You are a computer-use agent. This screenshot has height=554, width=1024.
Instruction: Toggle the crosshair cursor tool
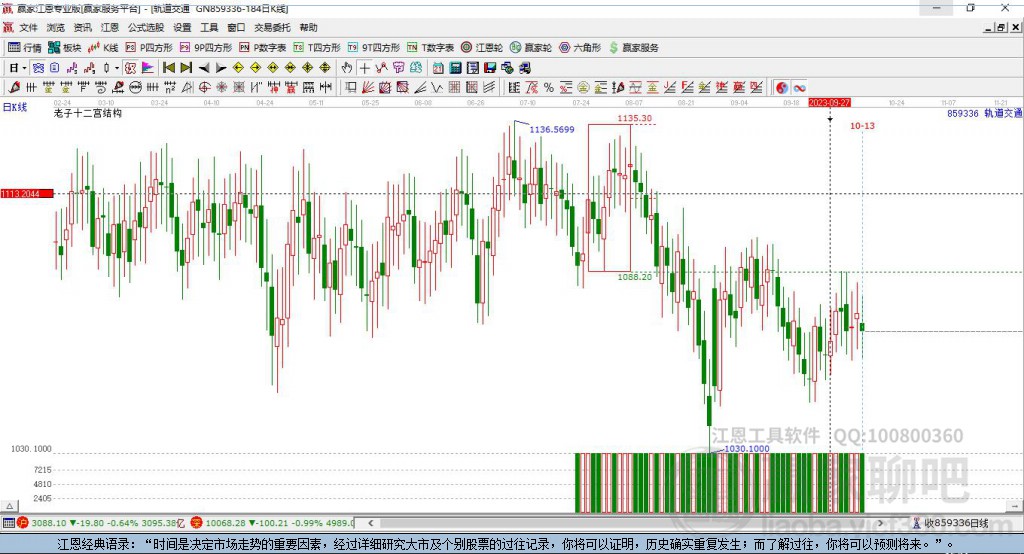coord(365,67)
